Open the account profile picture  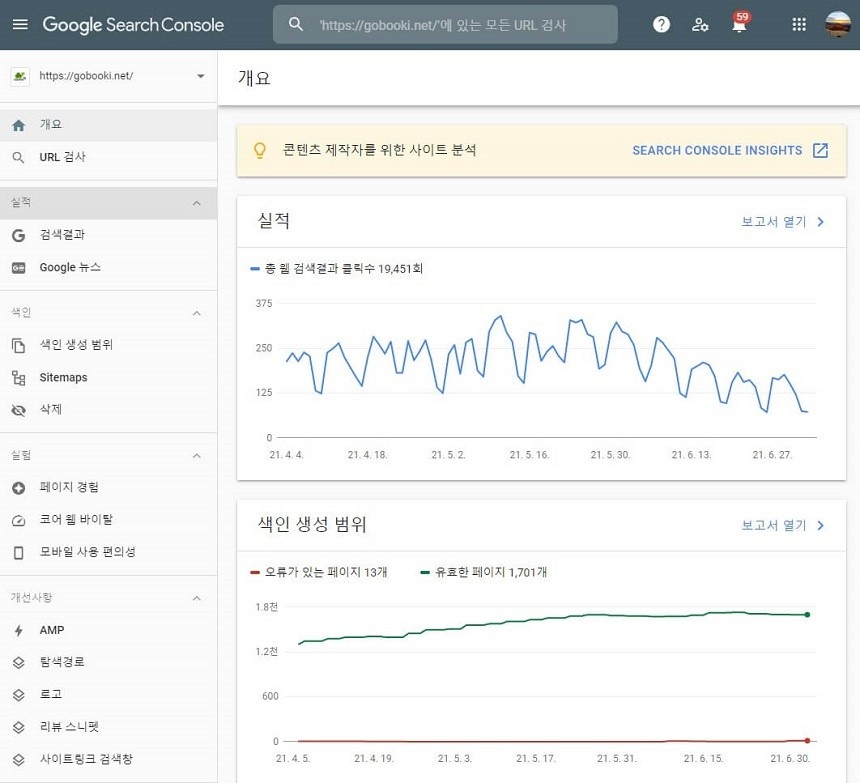[x=838, y=24]
